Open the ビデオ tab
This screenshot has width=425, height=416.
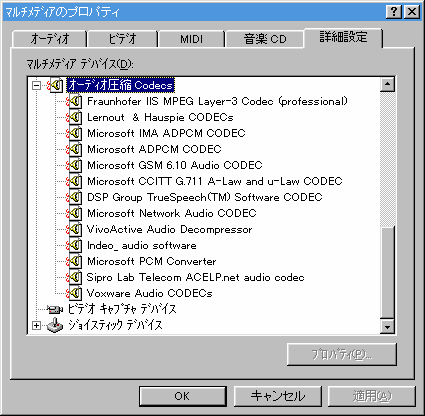pyautogui.click(x=122, y=39)
